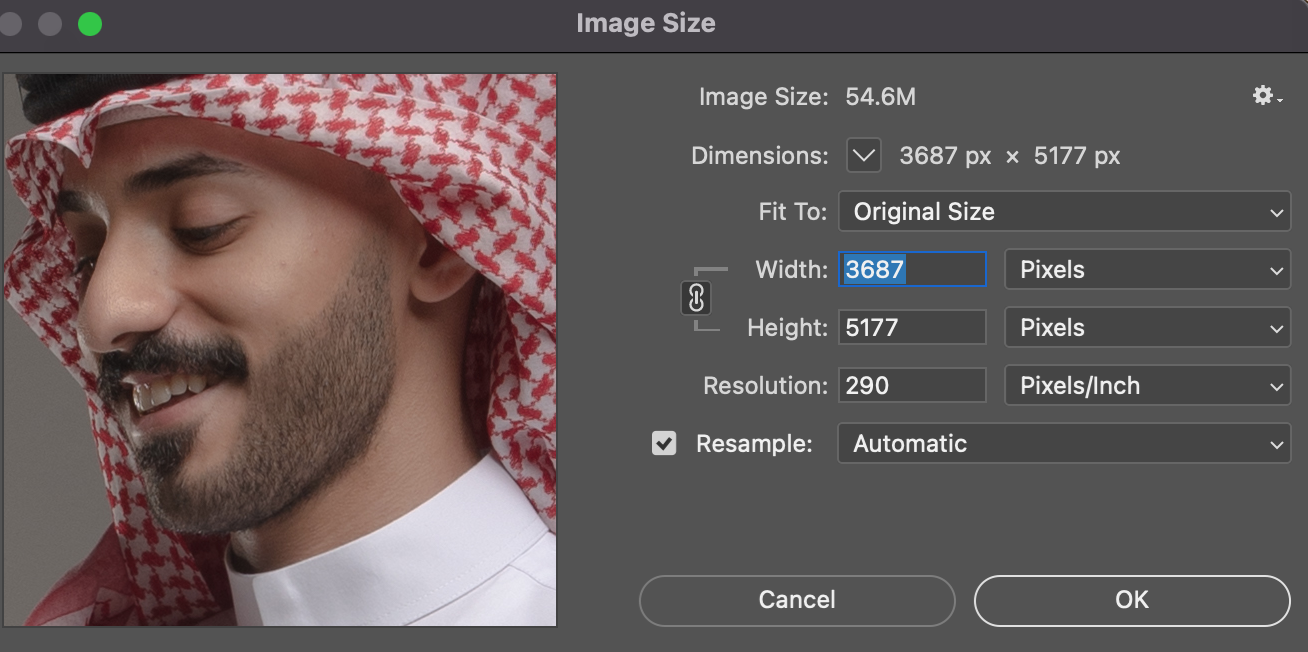Click the green zoom window button
The image size is (1308, 652).
click(x=90, y=23)
